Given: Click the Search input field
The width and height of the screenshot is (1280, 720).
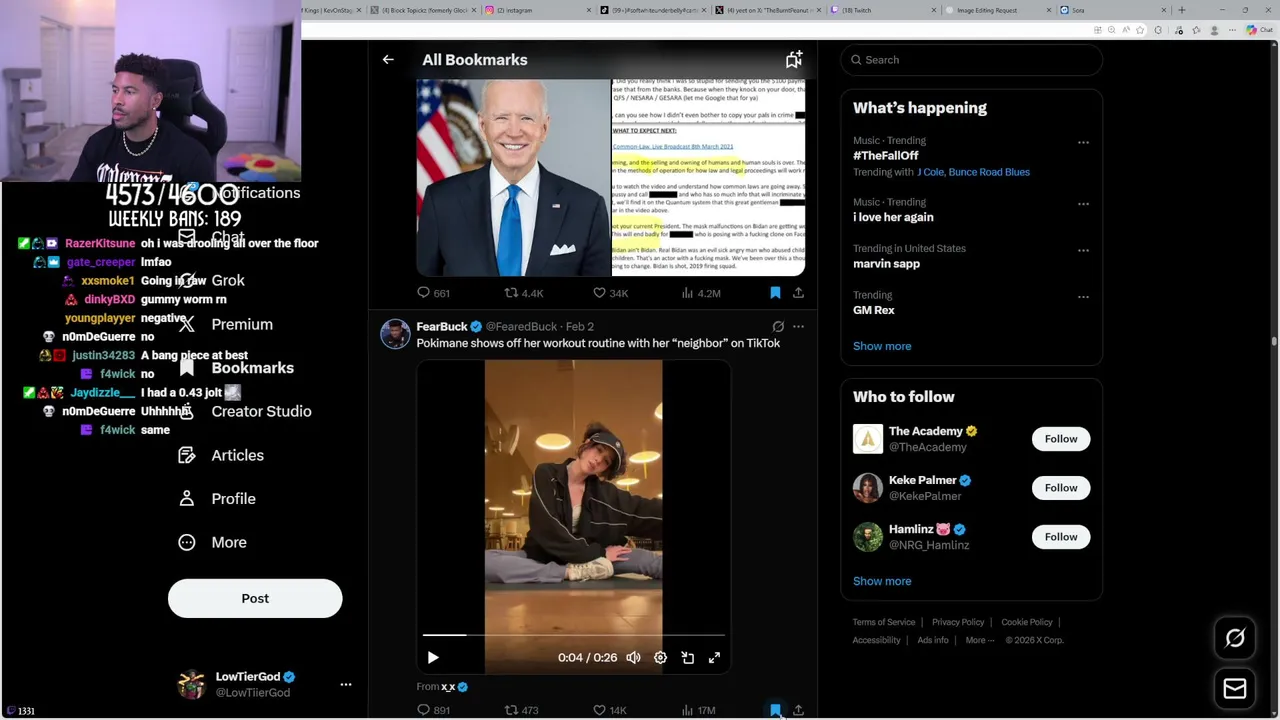Looking at the screenshot, I should 971,60.
